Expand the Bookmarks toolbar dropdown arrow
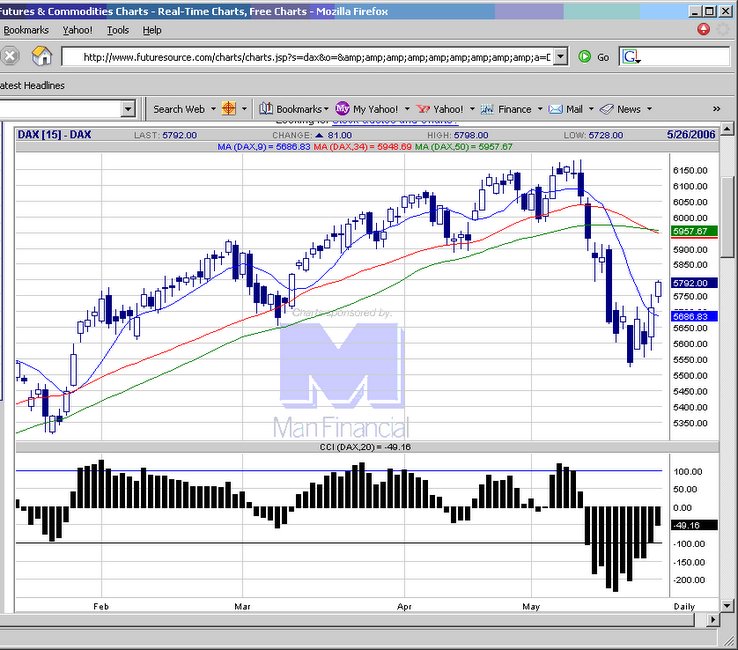 [x=326, y=109]
